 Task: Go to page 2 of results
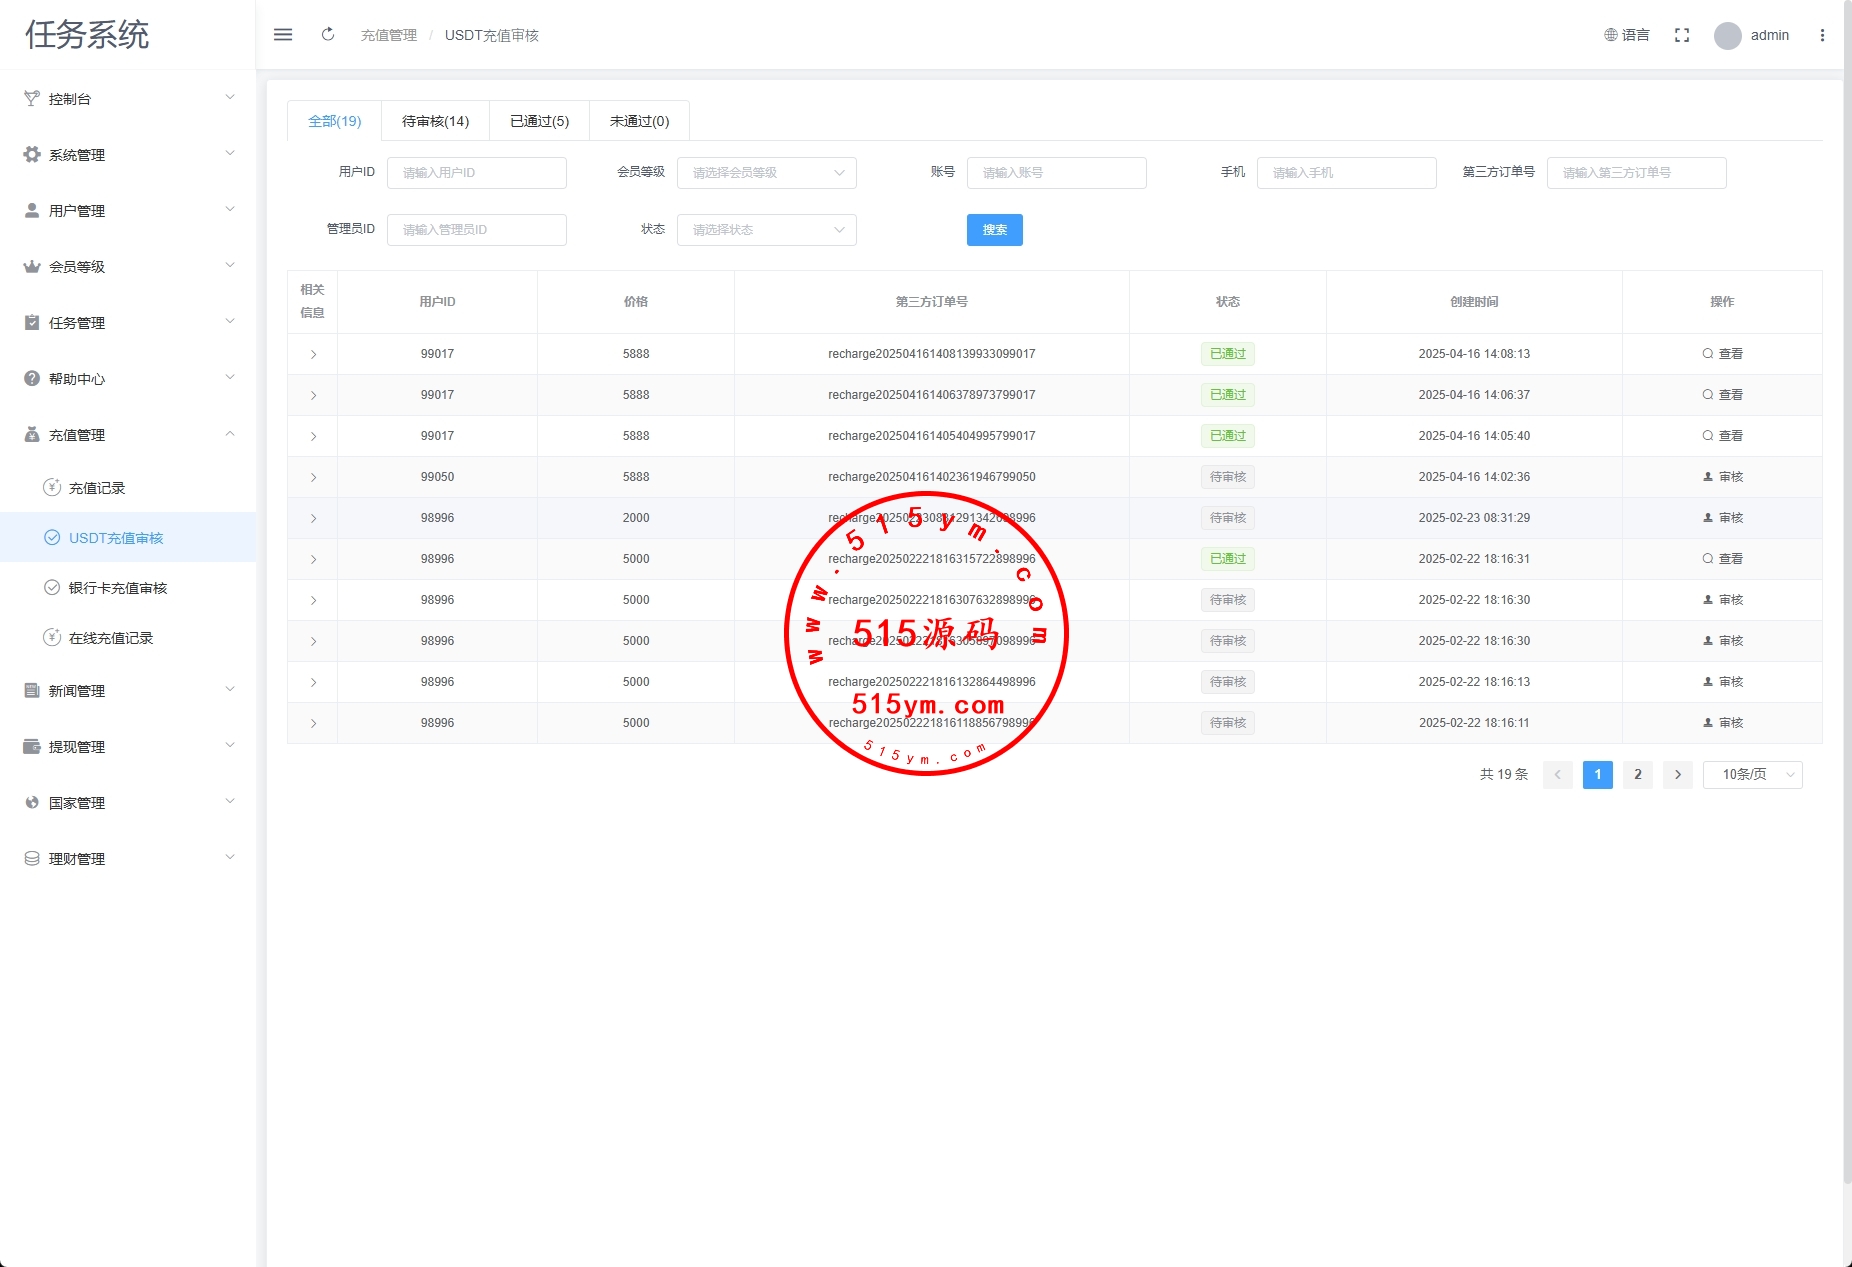[1637, 775]
